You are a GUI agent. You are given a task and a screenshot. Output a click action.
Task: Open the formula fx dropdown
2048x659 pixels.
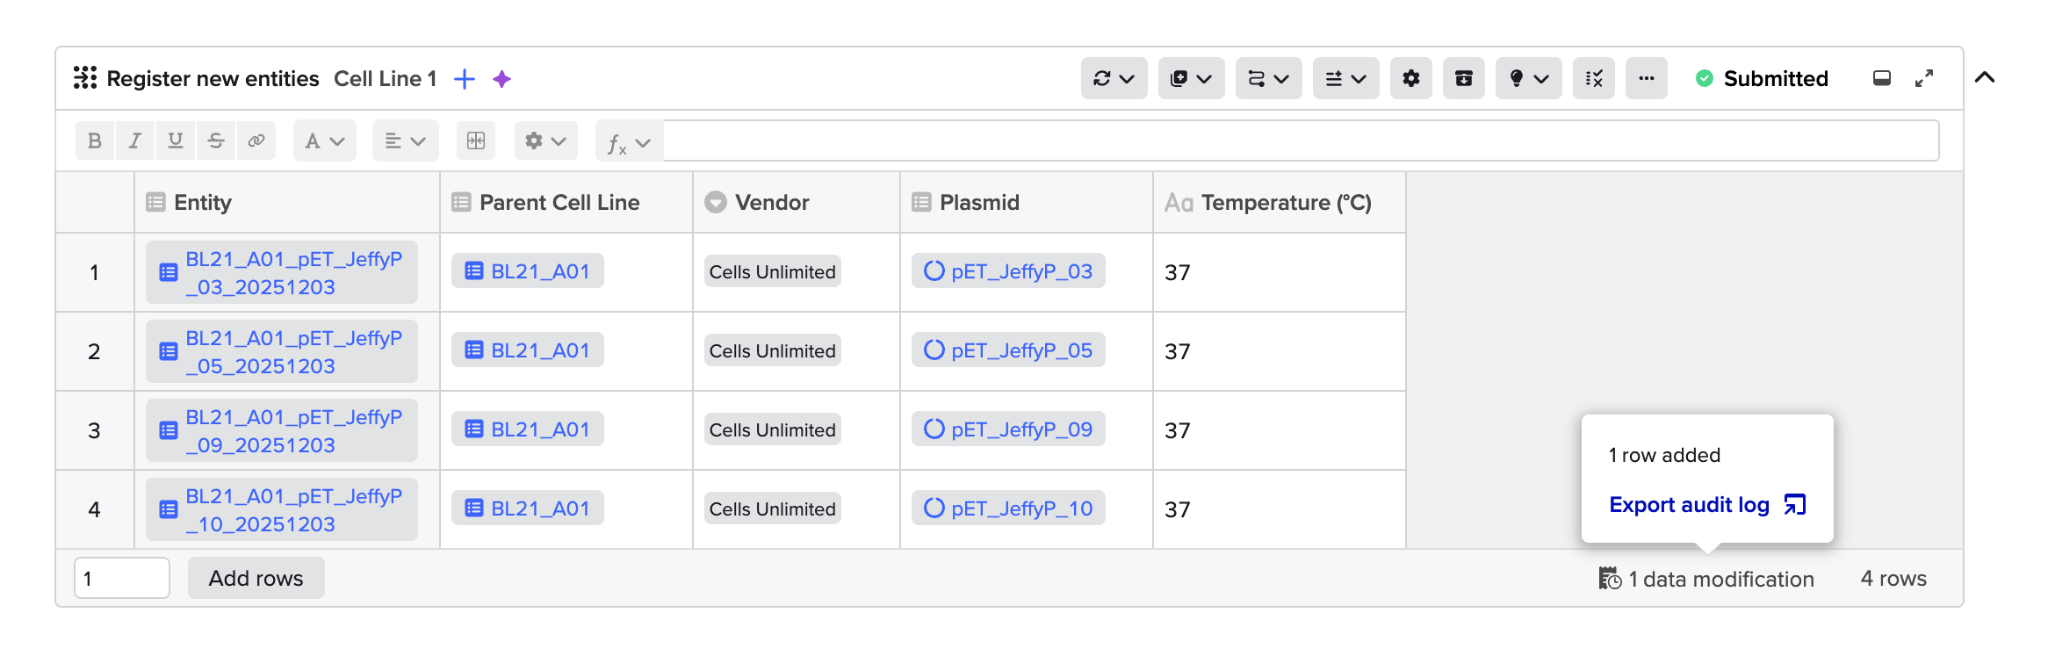[x=628, y=143]
